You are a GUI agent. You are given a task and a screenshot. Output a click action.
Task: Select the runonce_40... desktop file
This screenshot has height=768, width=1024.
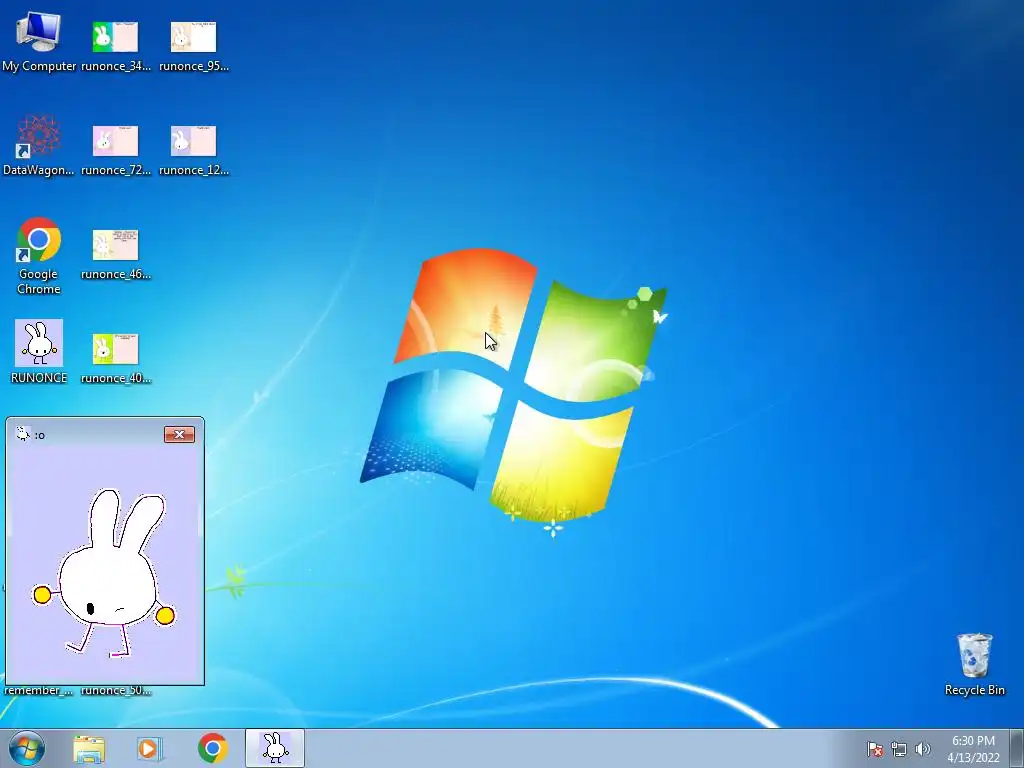click(x=116, y=357)
